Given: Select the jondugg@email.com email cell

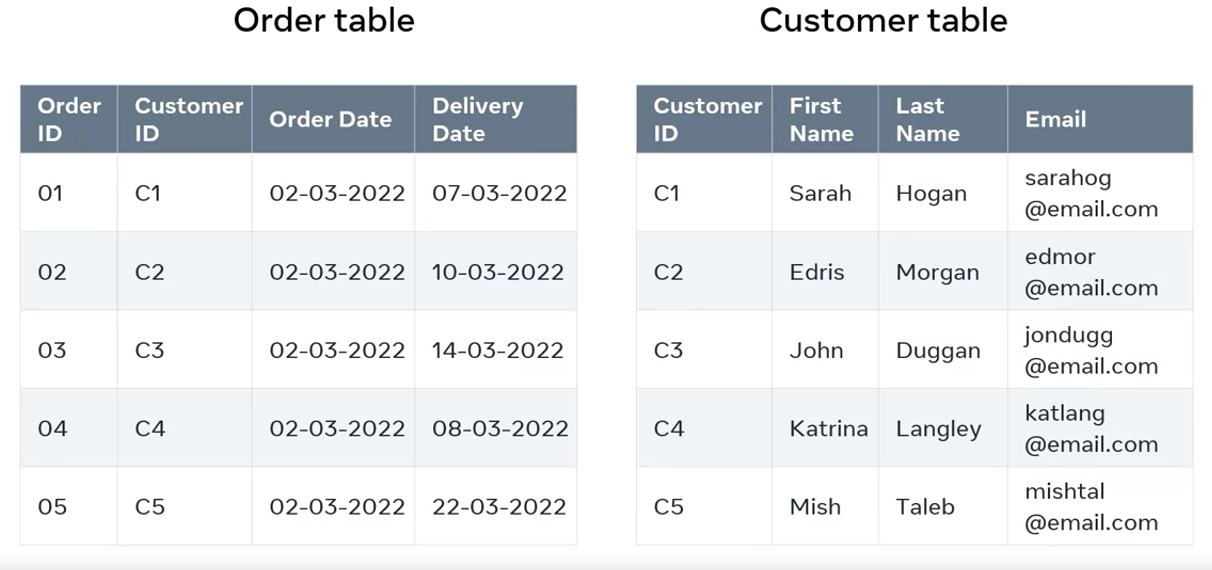Looking at the screenshot, I should pyautogui.click(x=1091, y=350).
